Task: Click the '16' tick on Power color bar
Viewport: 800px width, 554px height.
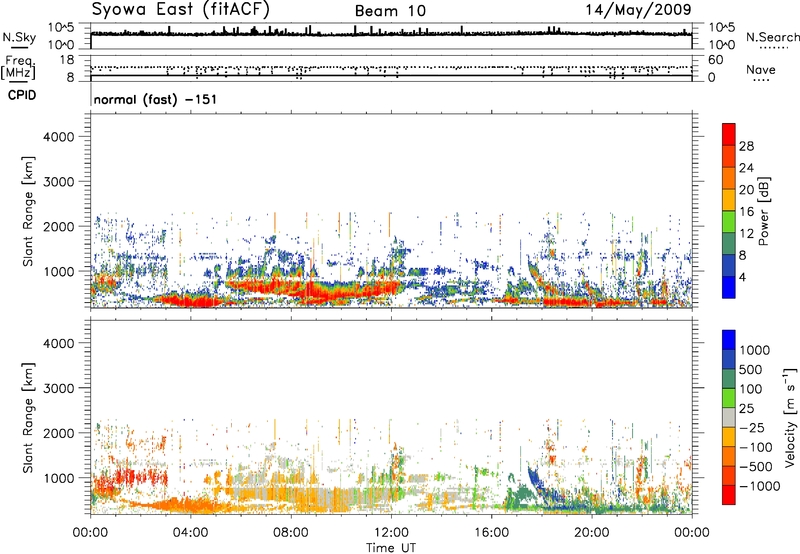Action: (x=746, y=212)
